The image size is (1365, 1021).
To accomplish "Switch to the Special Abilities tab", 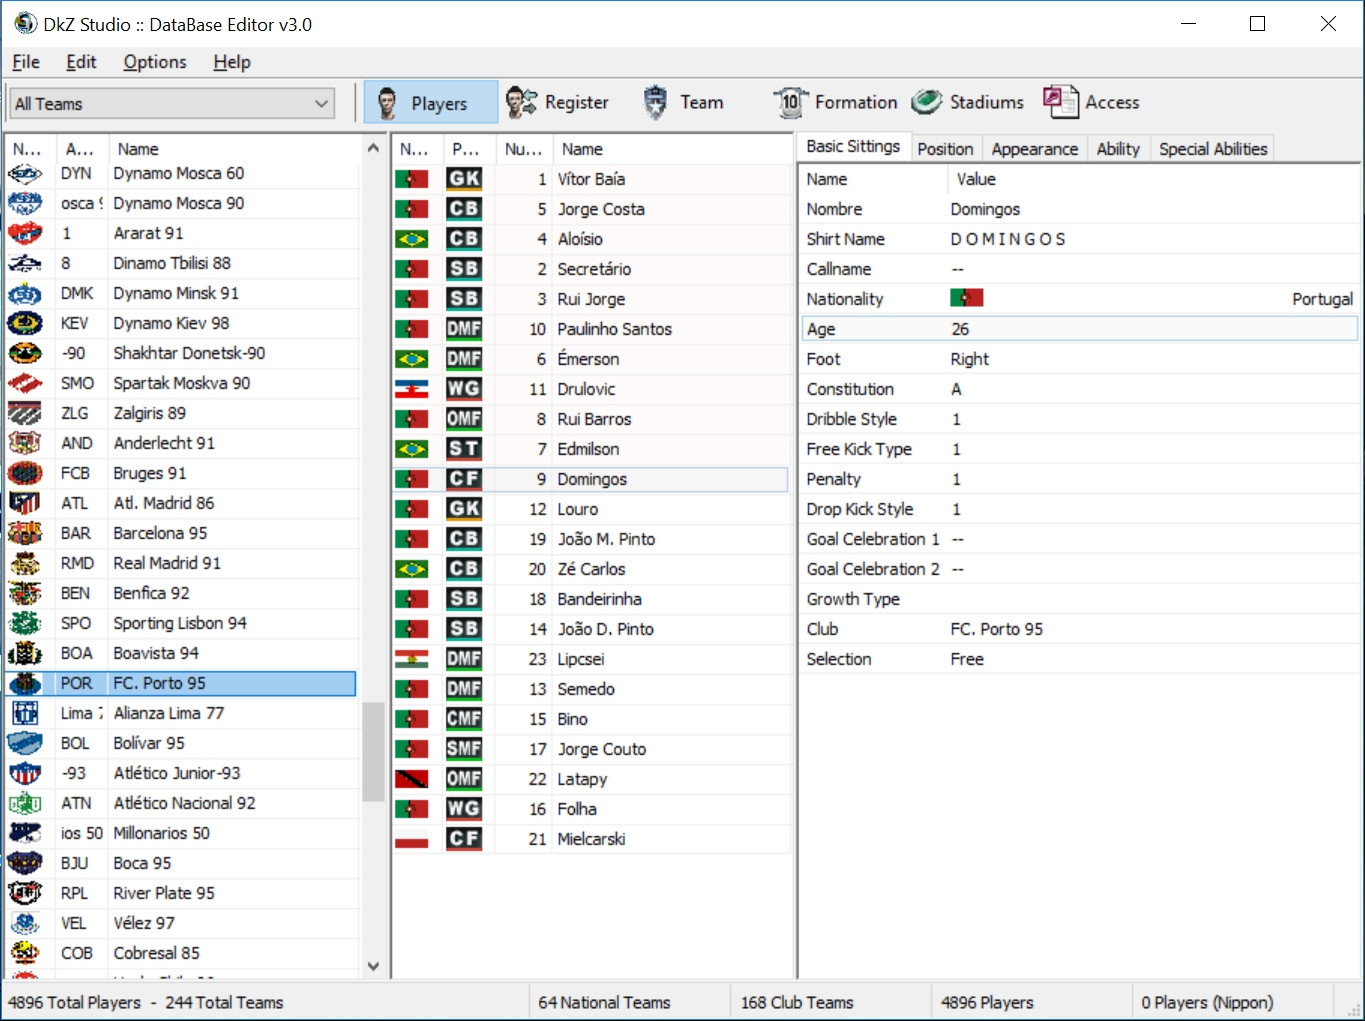I will coord(1213,149).
